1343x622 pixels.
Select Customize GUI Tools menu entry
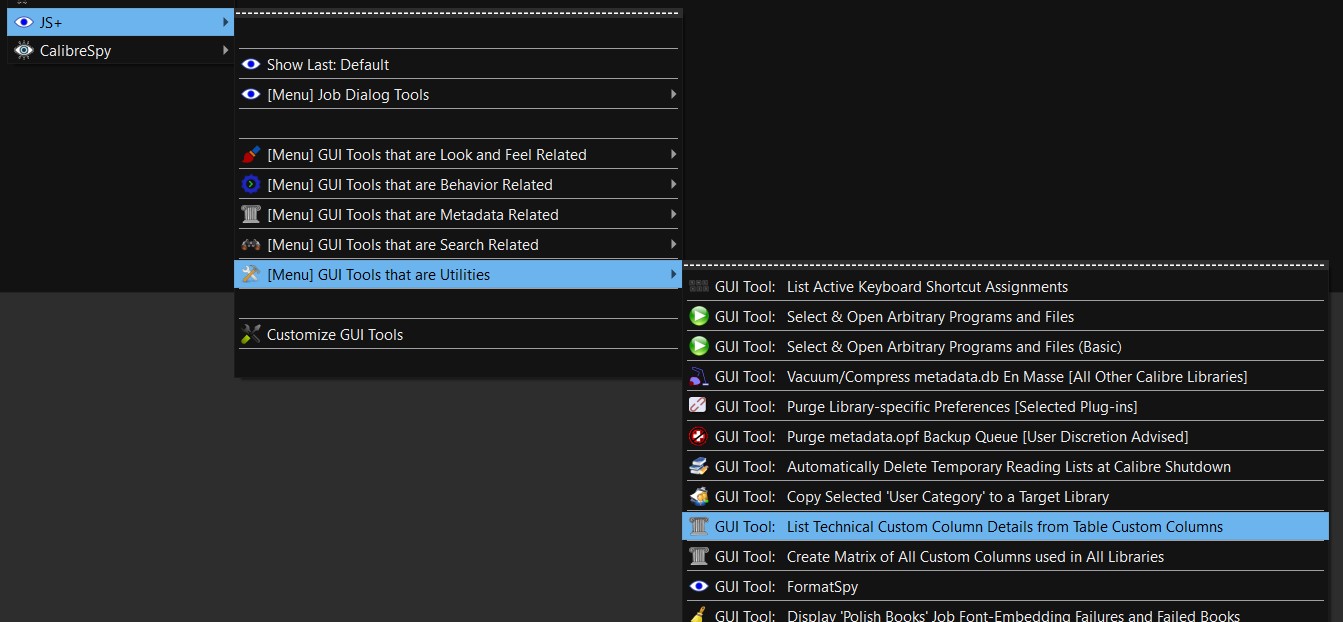335,335
